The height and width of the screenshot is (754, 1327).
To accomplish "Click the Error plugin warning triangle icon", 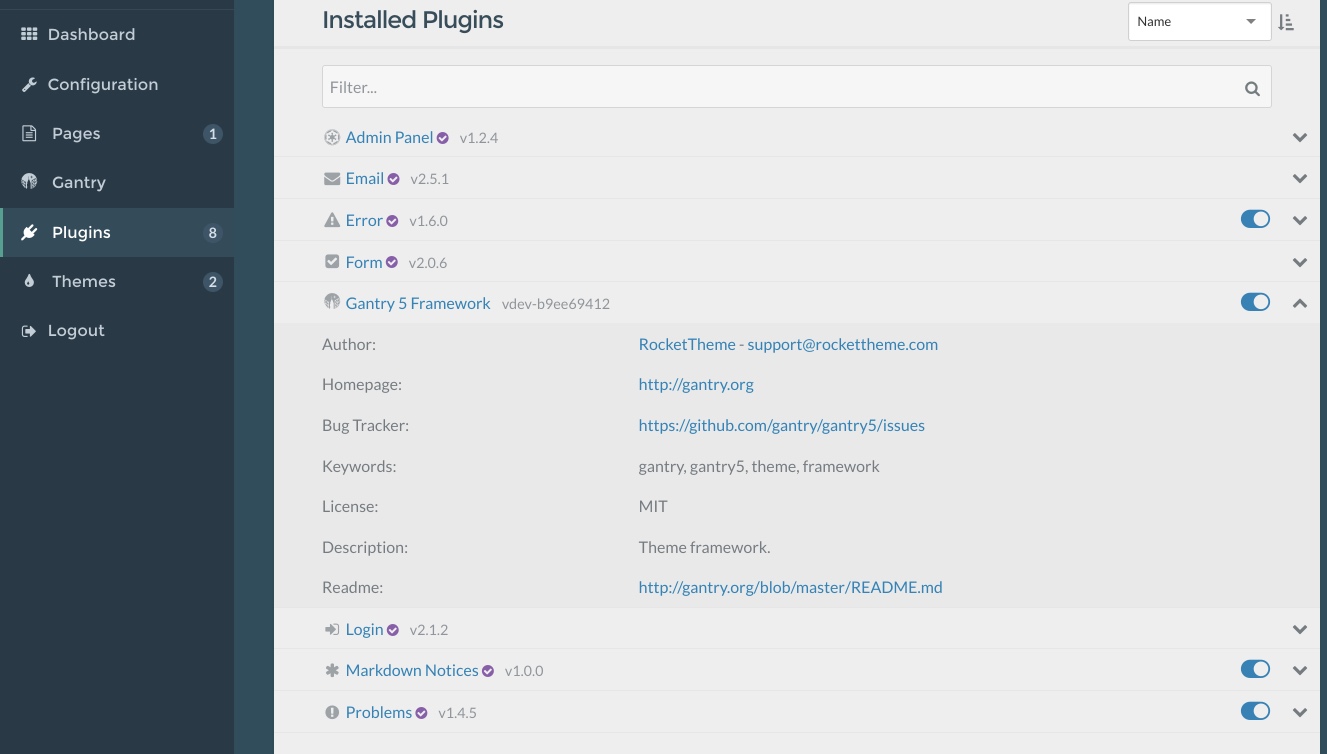I will pyautogui.click(x=331, y=219).
